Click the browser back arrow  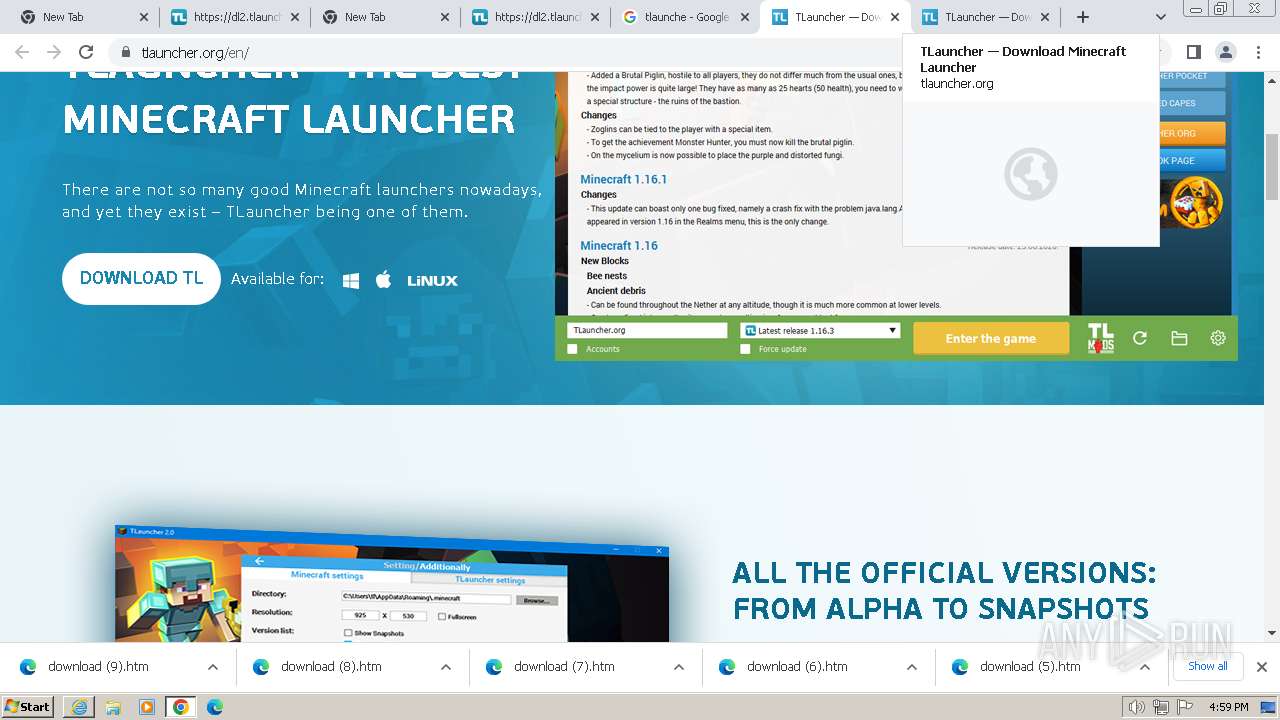pyautogui.click(x=22, y=52)
